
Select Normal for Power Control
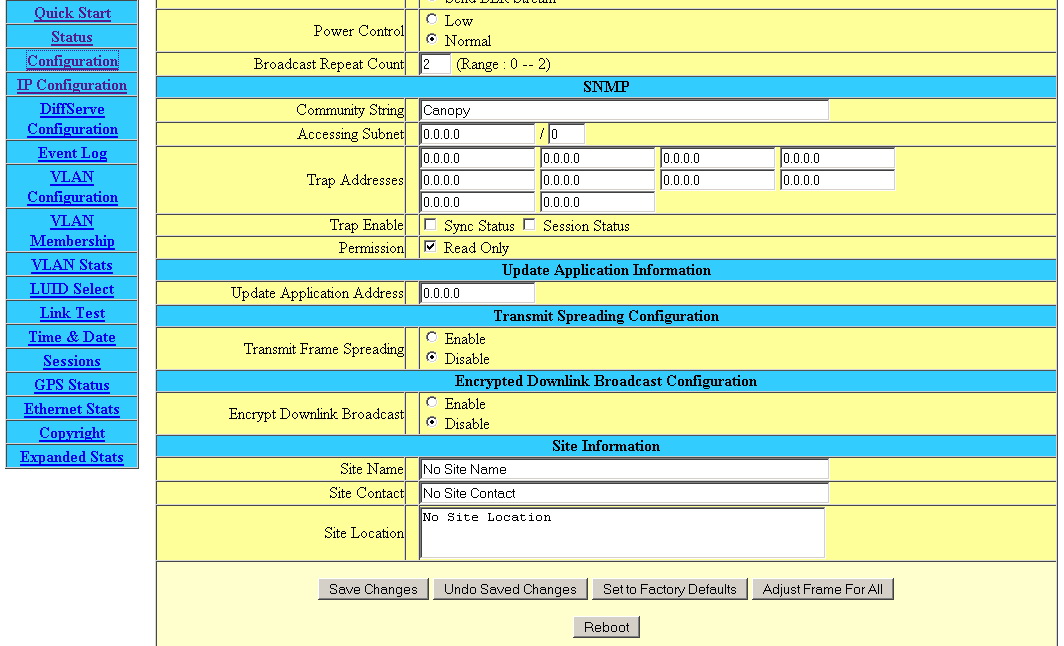click(432, 39)
